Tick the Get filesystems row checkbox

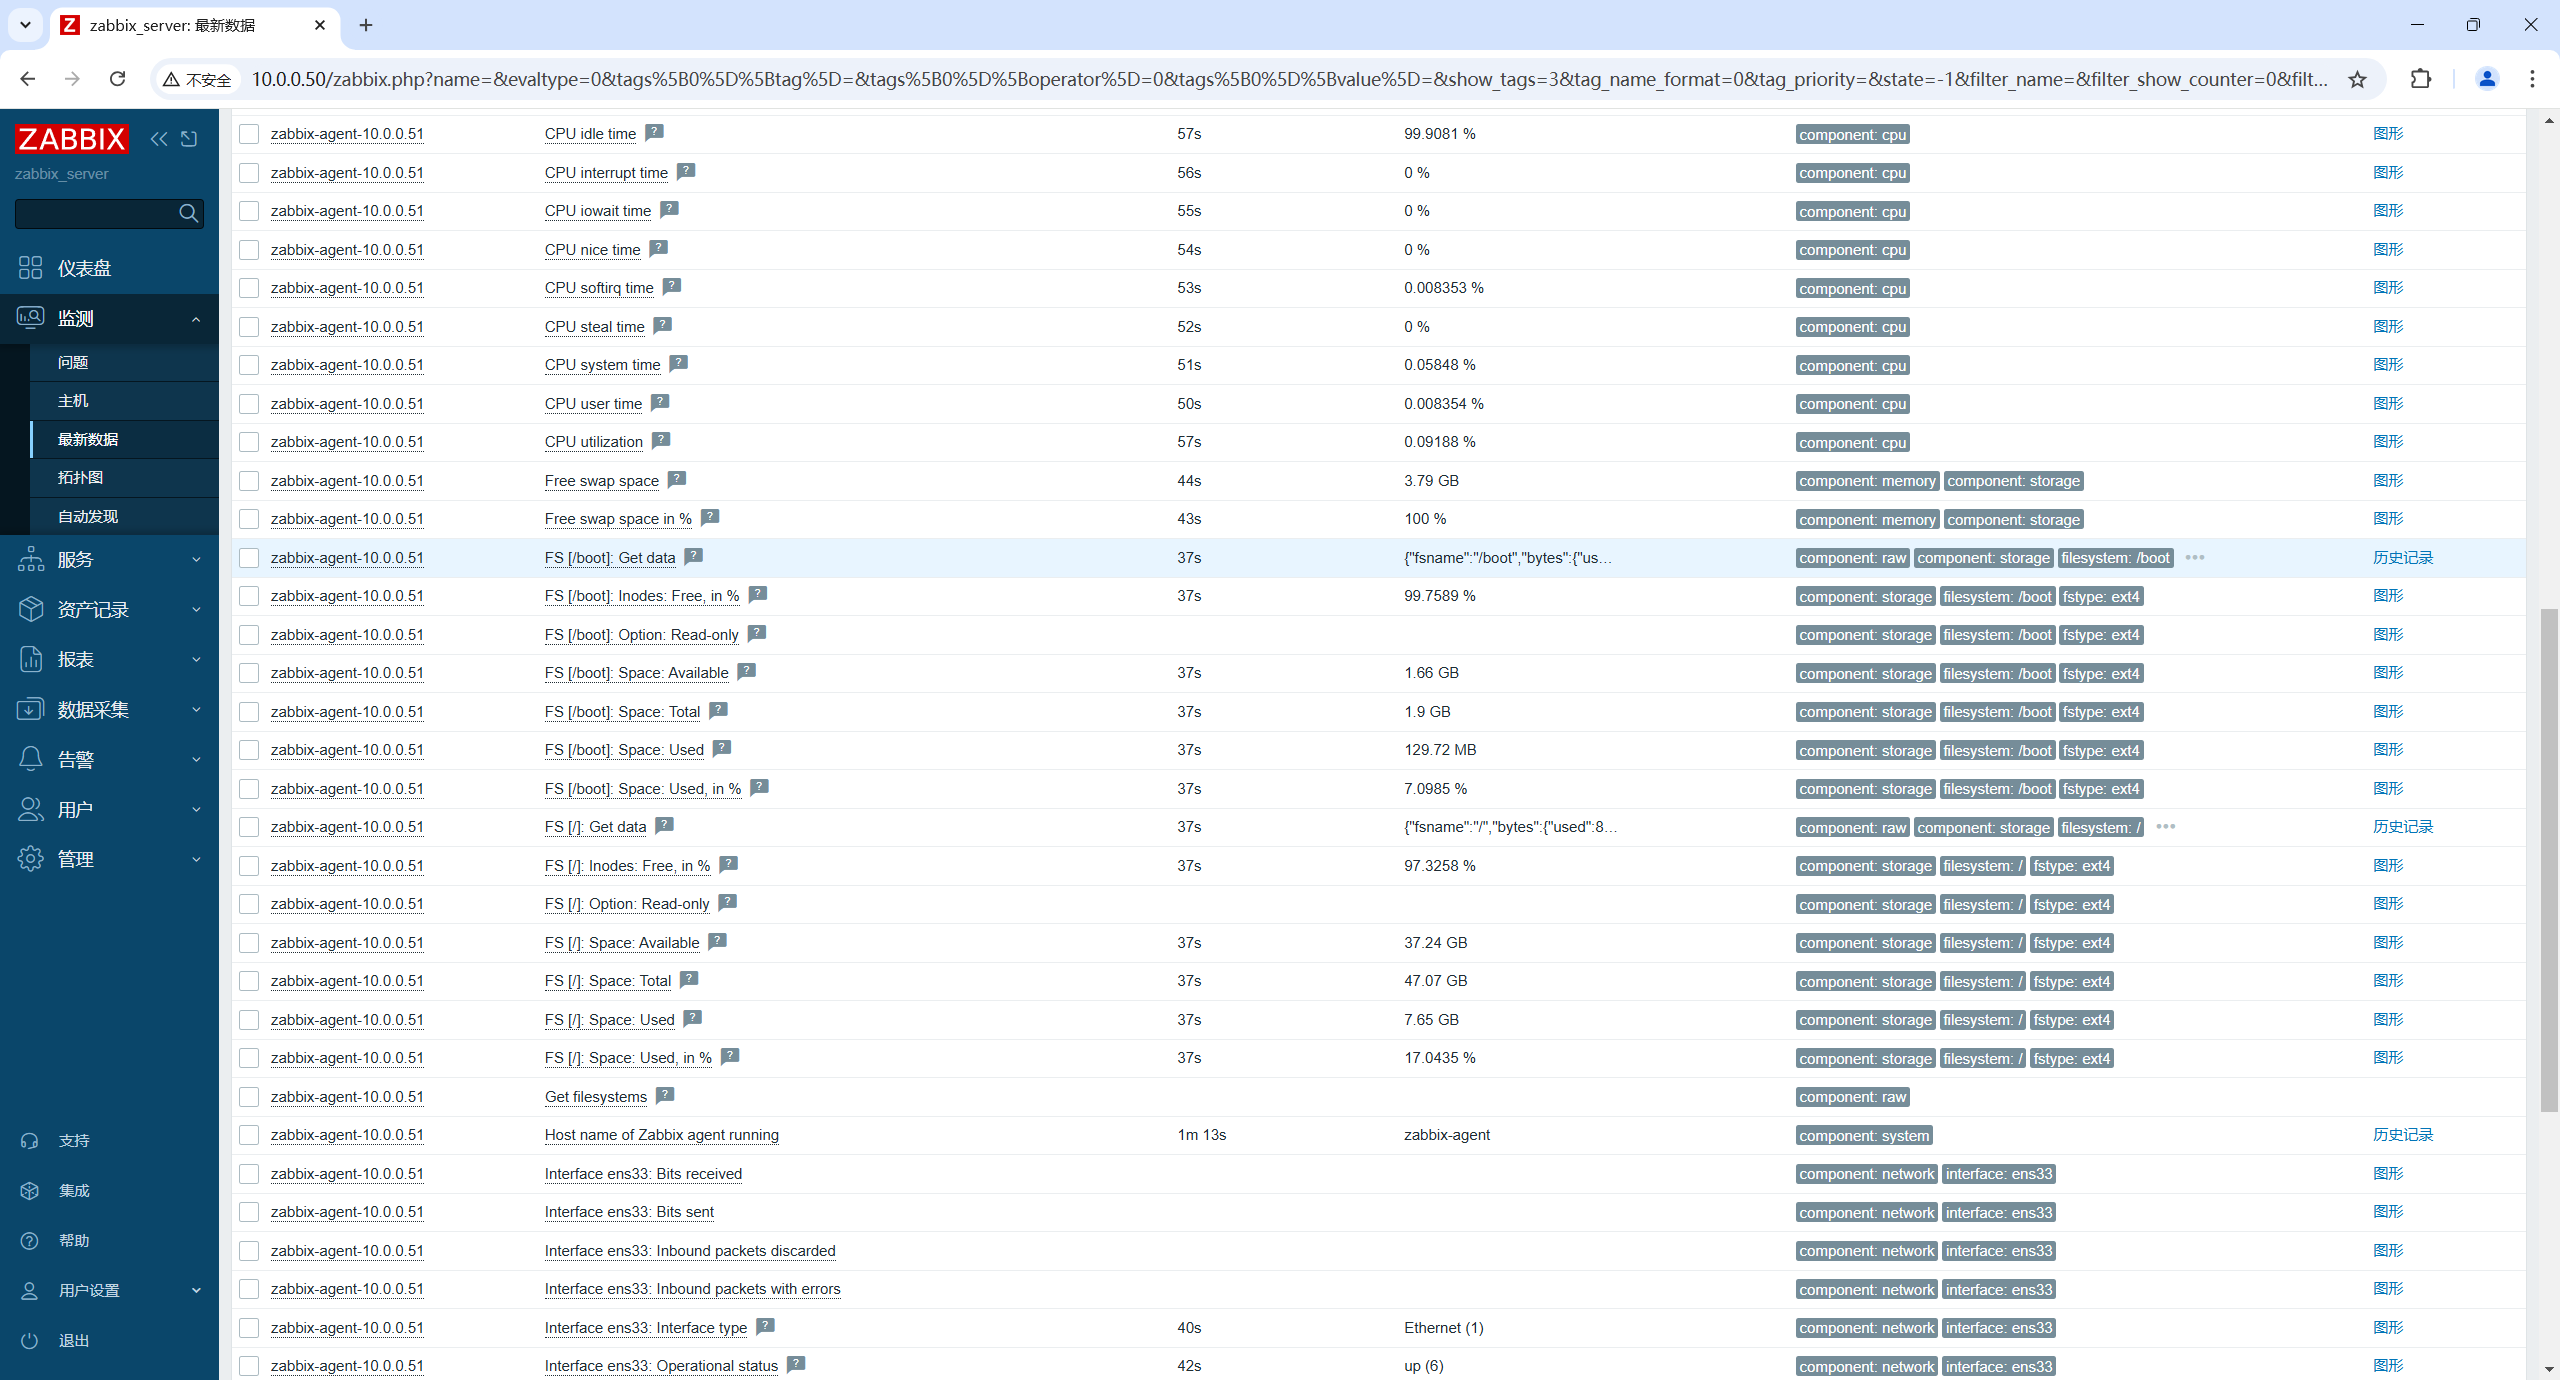coord(249,1096)
